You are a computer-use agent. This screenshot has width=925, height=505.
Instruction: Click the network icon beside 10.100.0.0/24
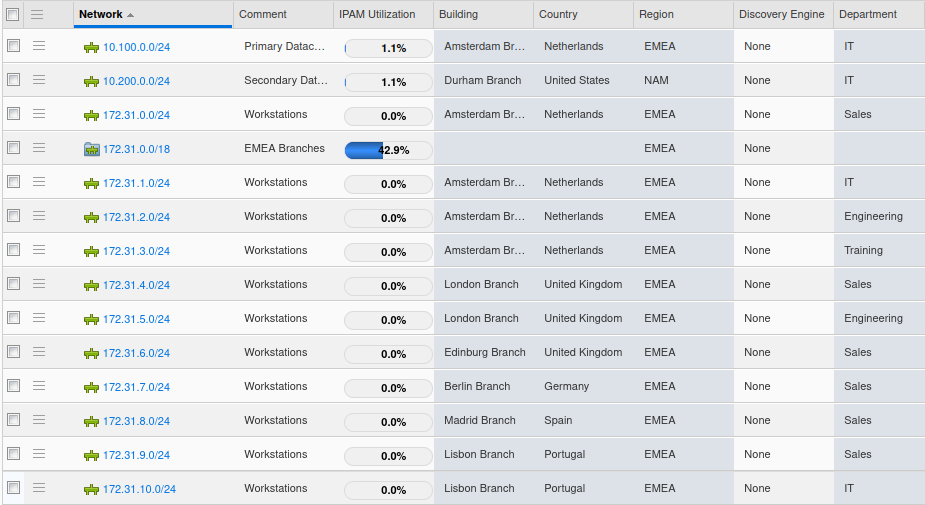coord(91,47)
